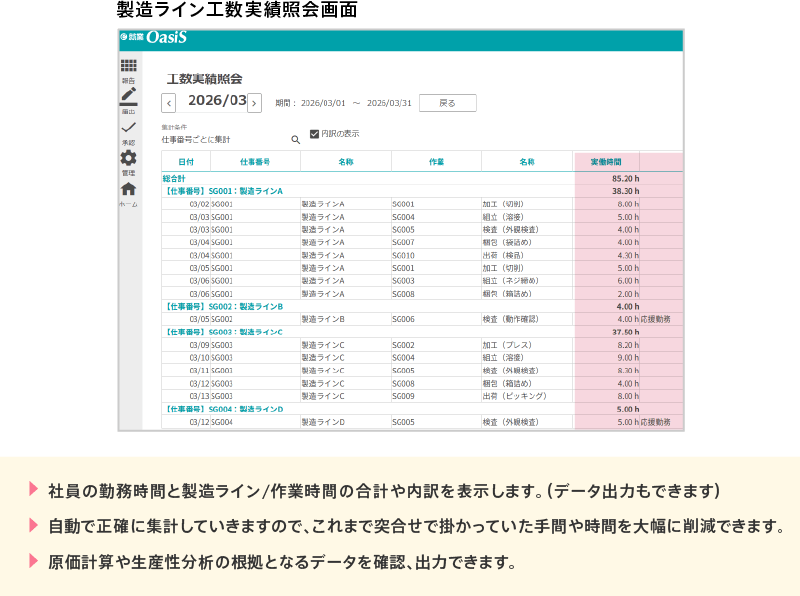The width and height of the screenshot is (800, 596).
Task: Click 出荷（検品） task name
Action: pos(503,255)
